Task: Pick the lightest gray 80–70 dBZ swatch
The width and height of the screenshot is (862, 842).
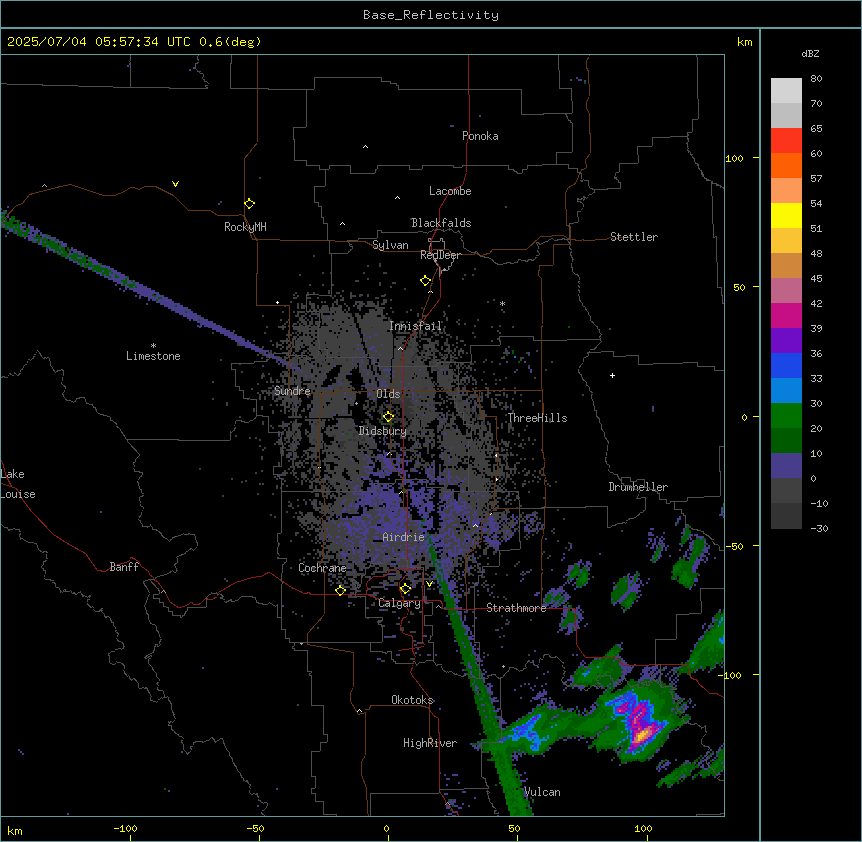Action: pos(786,91)
